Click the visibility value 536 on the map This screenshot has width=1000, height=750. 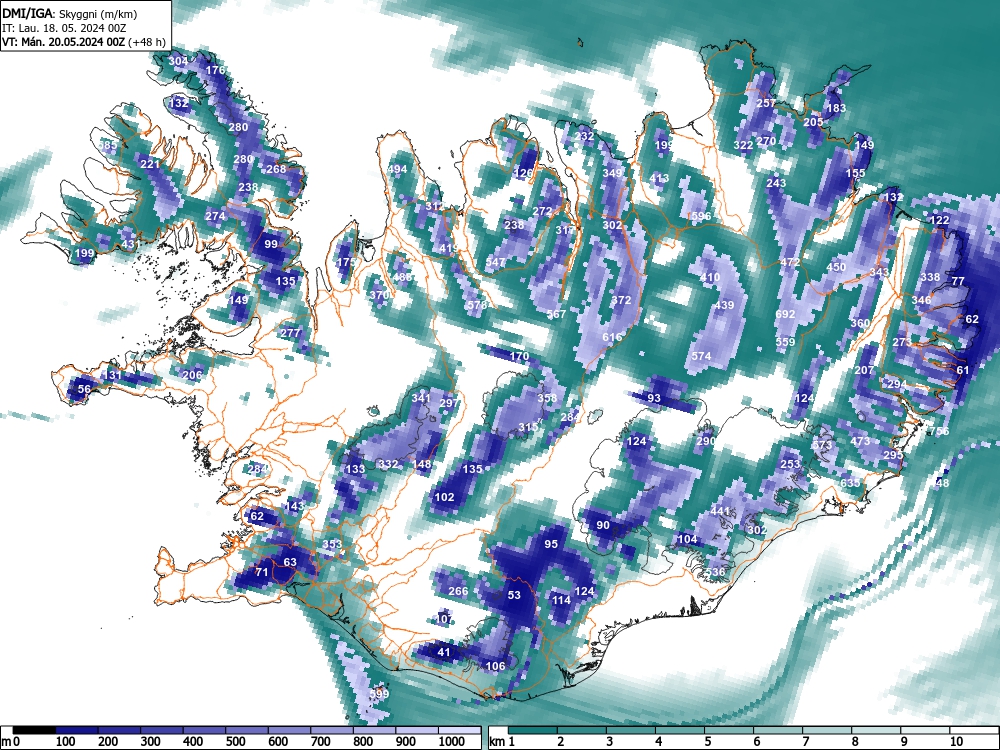[x=715, y=572]
